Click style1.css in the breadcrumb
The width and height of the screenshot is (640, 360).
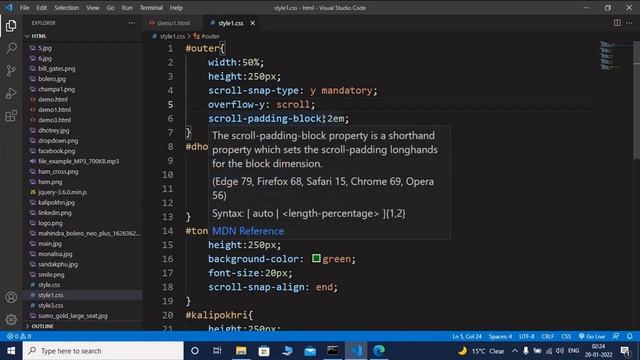click(172, 36)
